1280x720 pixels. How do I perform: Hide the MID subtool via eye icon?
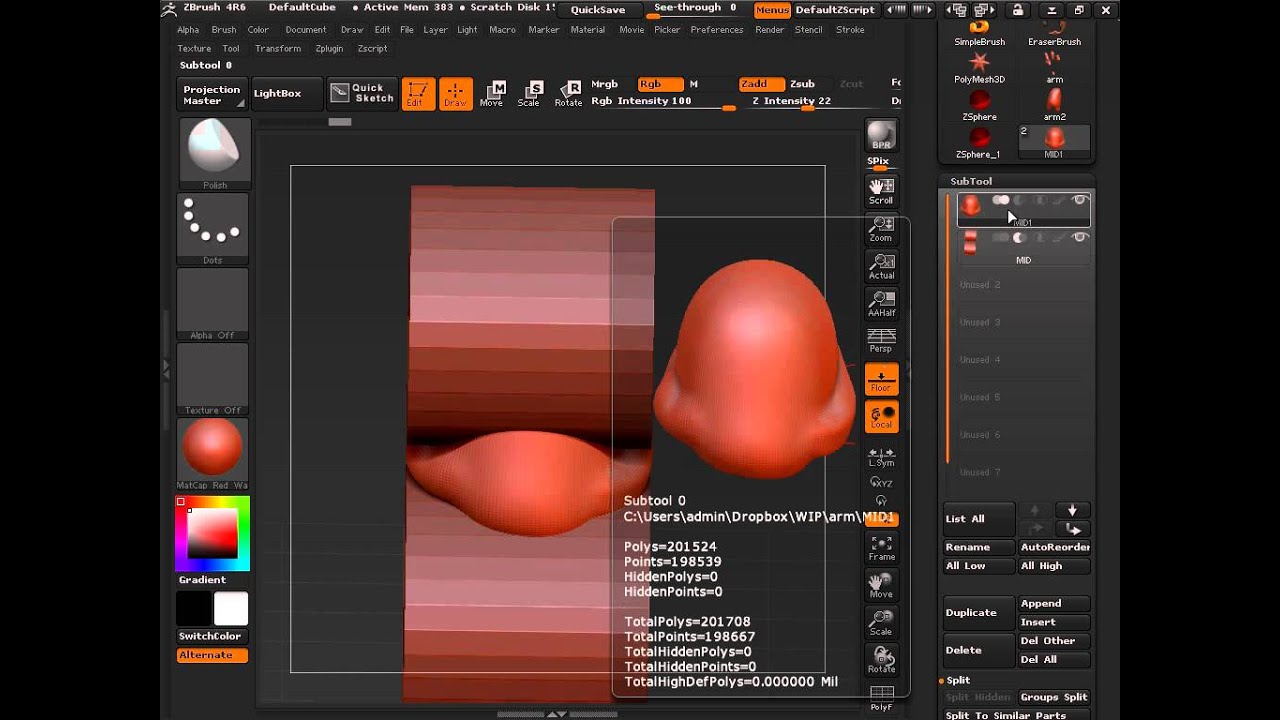(1079, 238)
